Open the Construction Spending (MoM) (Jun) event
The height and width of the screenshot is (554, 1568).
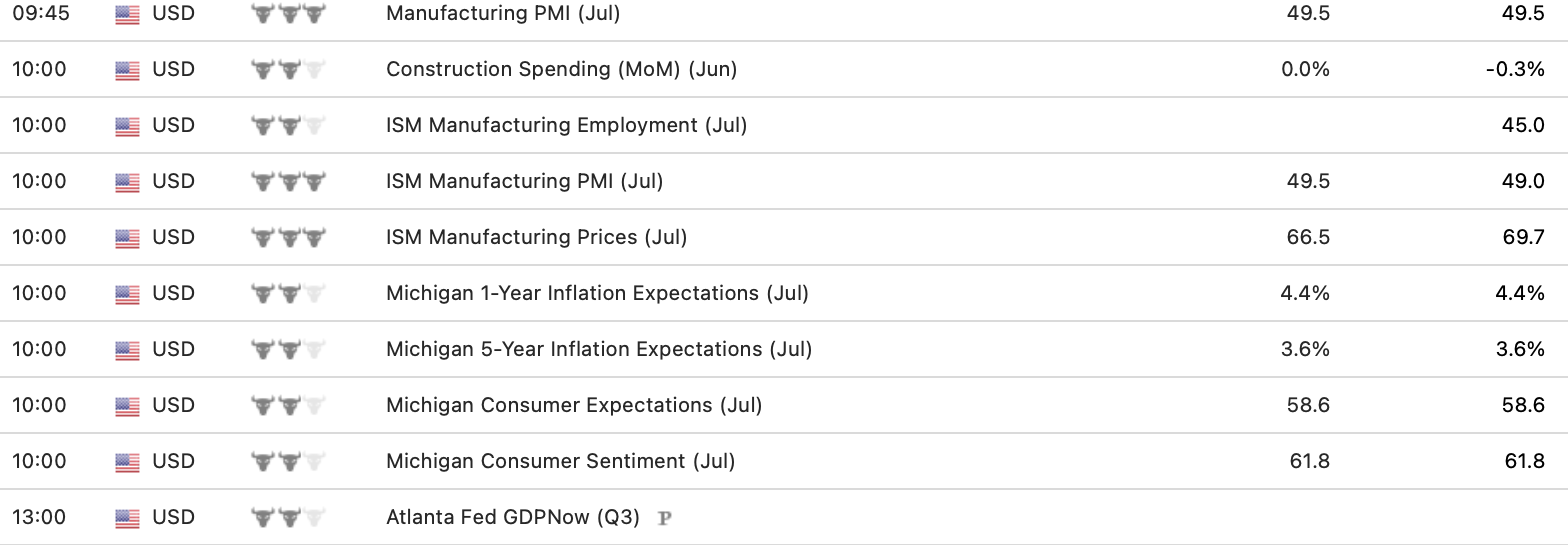point(561,69)
